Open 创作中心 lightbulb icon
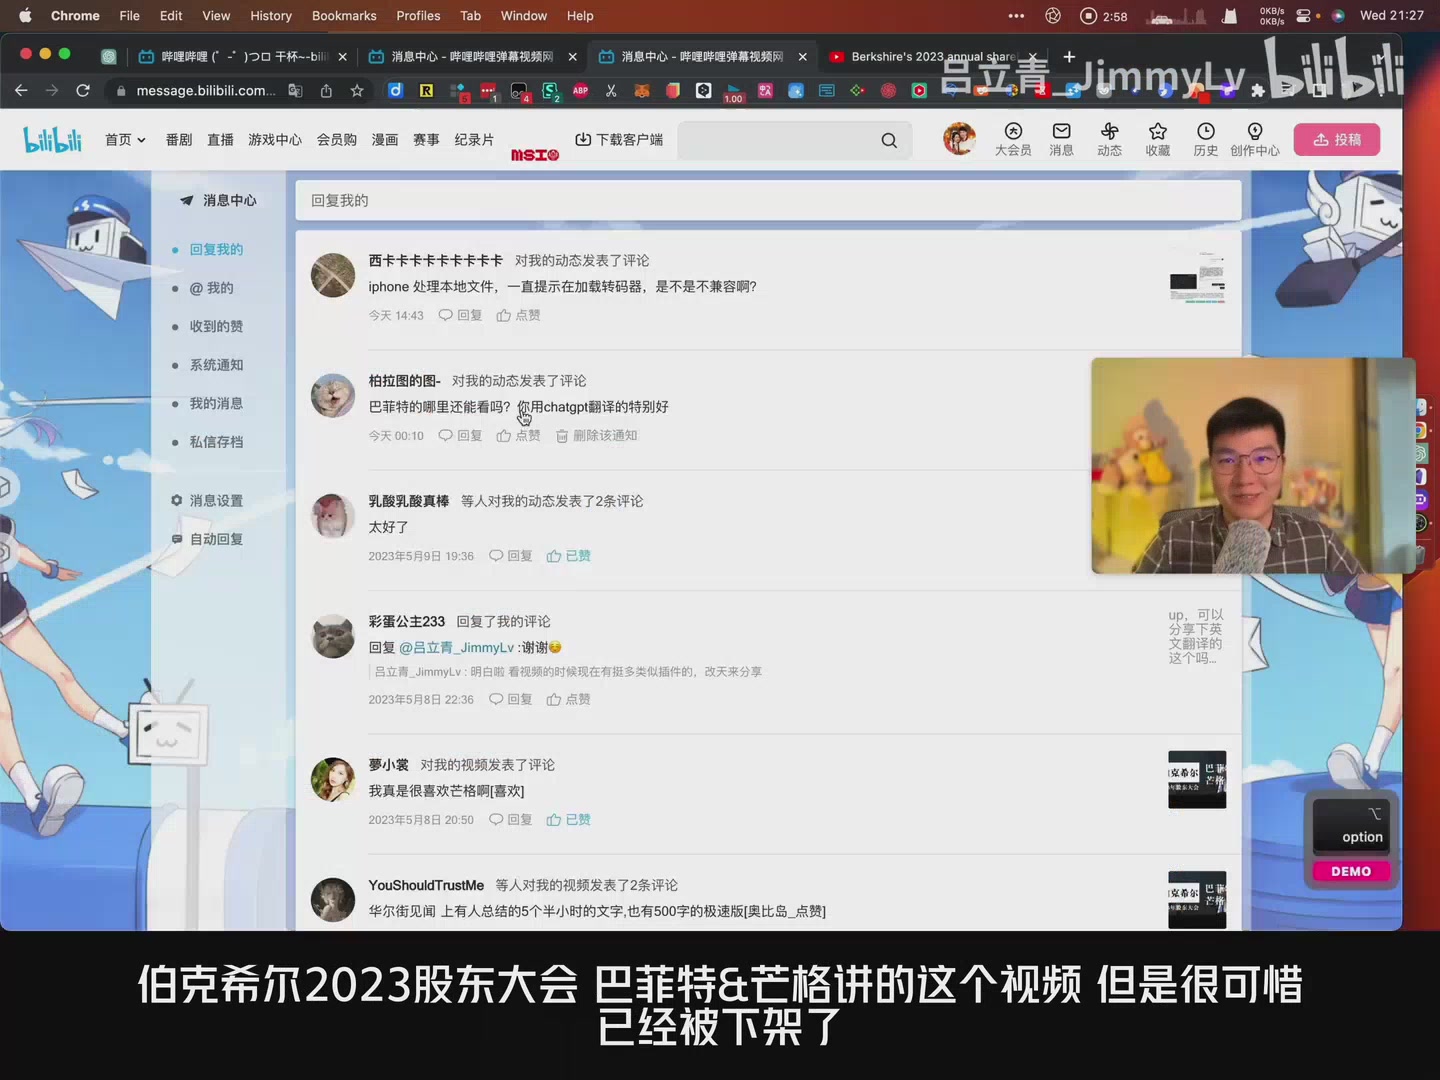Image resolution: width=1440 pixels, height=1080 pixels. (x=1254, y=139)
